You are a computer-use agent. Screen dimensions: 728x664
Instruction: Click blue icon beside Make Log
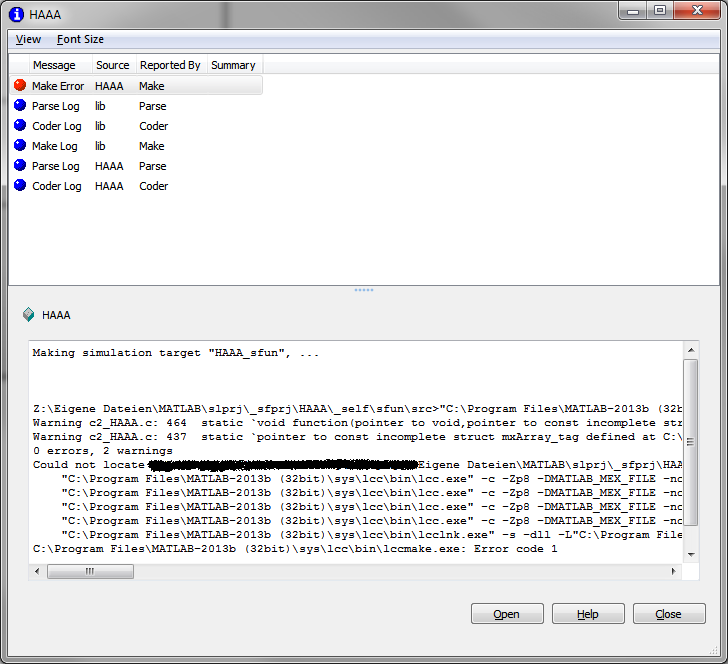click(20, 146)
